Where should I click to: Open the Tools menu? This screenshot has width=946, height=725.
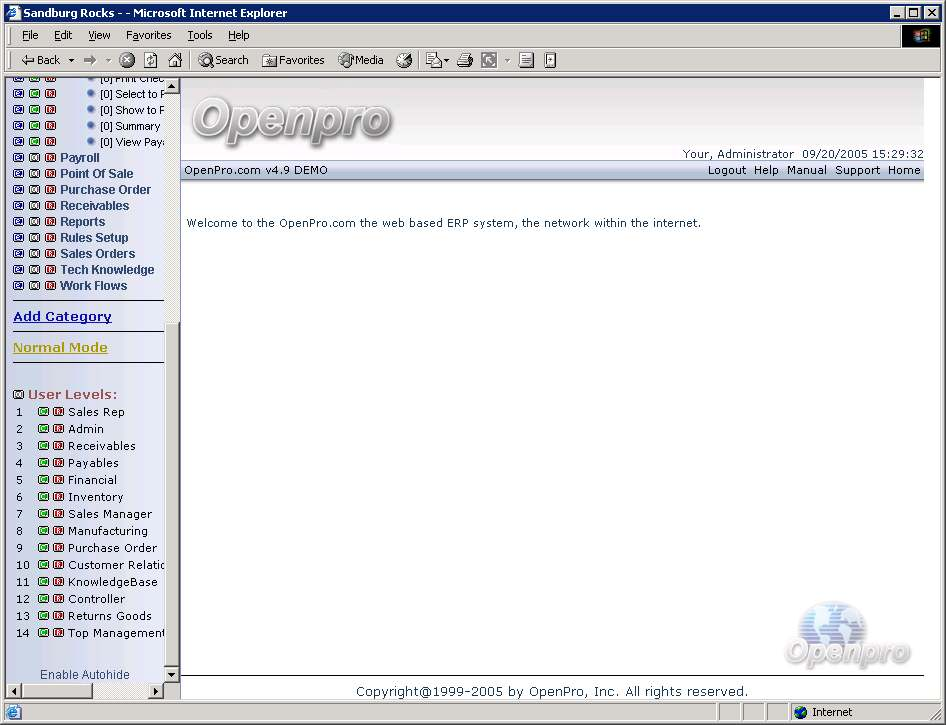click(x=200, y=35)
